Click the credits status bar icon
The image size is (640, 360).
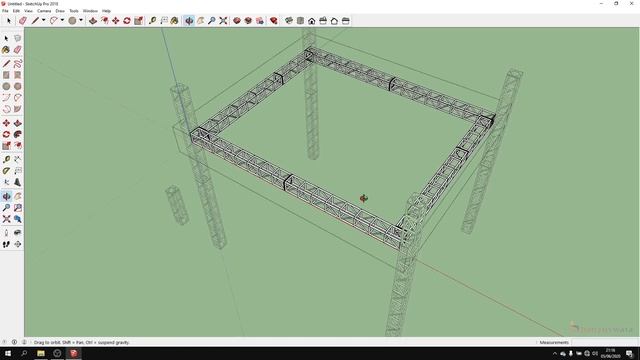[14, 342]
